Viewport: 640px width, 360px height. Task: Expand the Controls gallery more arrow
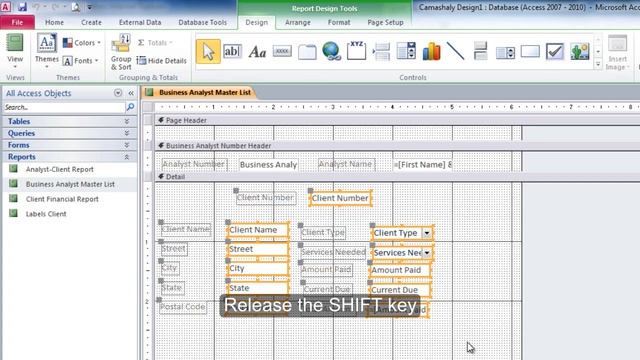tap(598, 64)
